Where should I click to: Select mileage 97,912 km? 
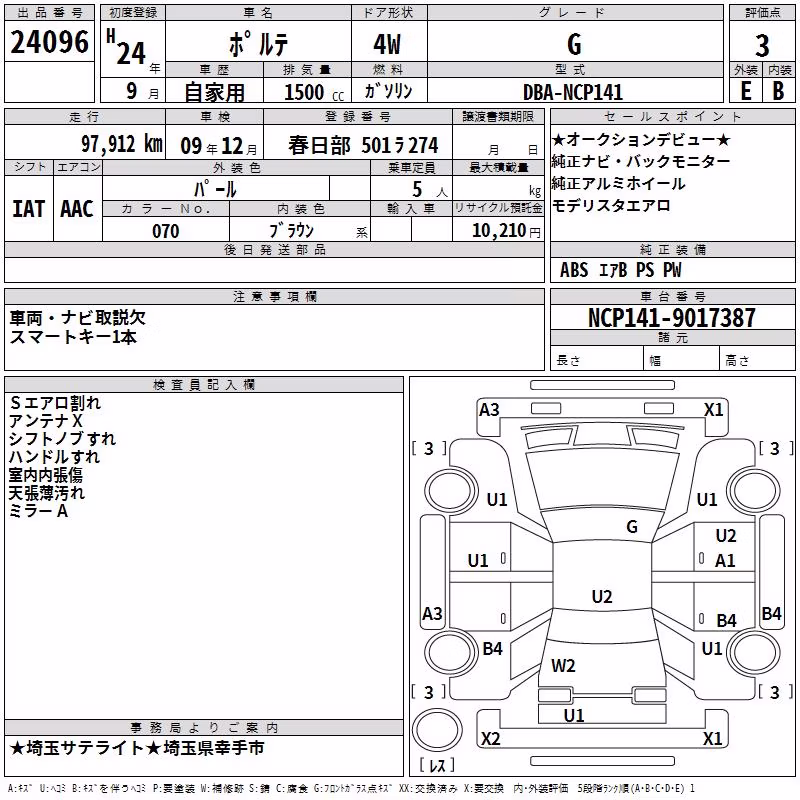pyautogui.click(x=122, y=144)
